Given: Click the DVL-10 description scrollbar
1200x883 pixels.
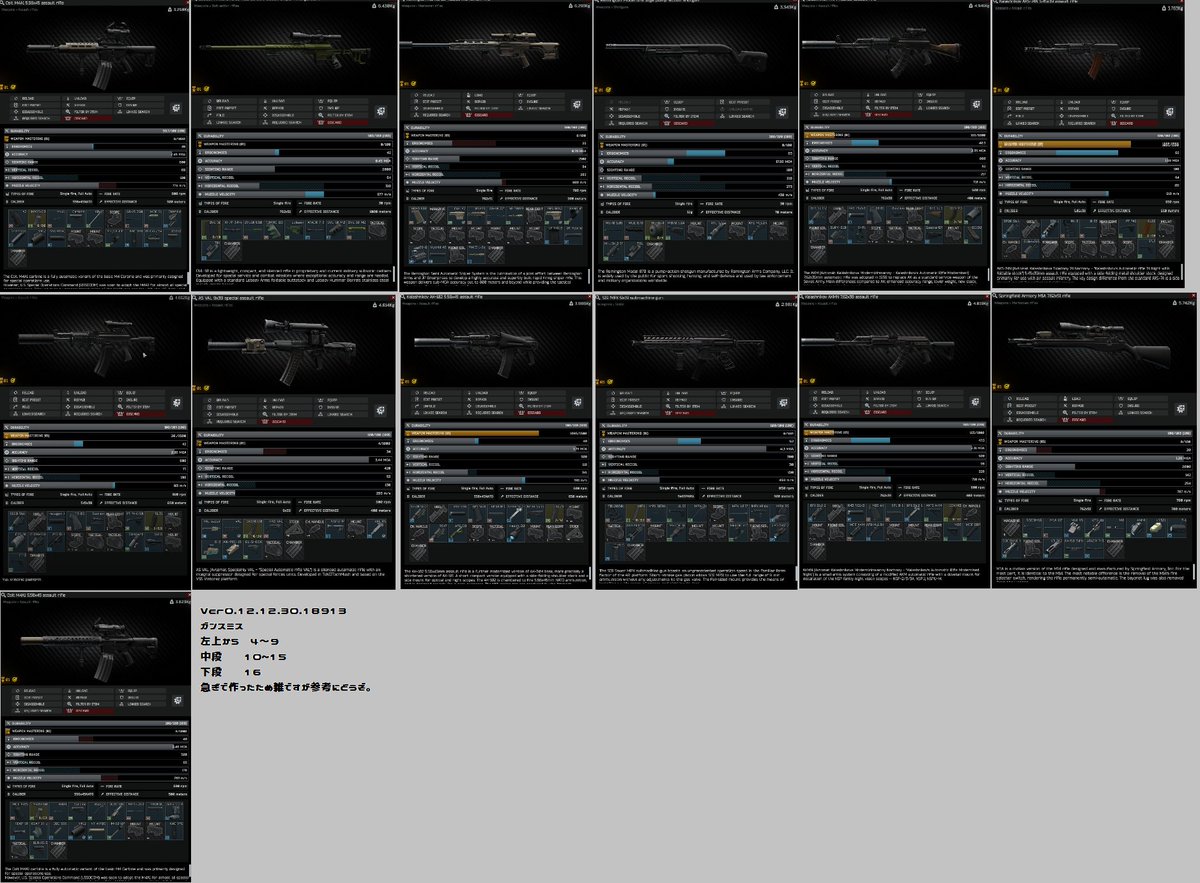Looking at the screenshot, I should [x=394, y=274].
